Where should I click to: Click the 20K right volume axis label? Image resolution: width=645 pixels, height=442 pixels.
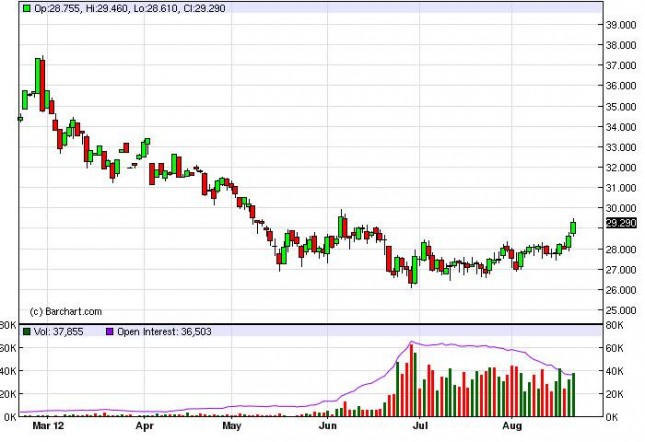point(615,394)
